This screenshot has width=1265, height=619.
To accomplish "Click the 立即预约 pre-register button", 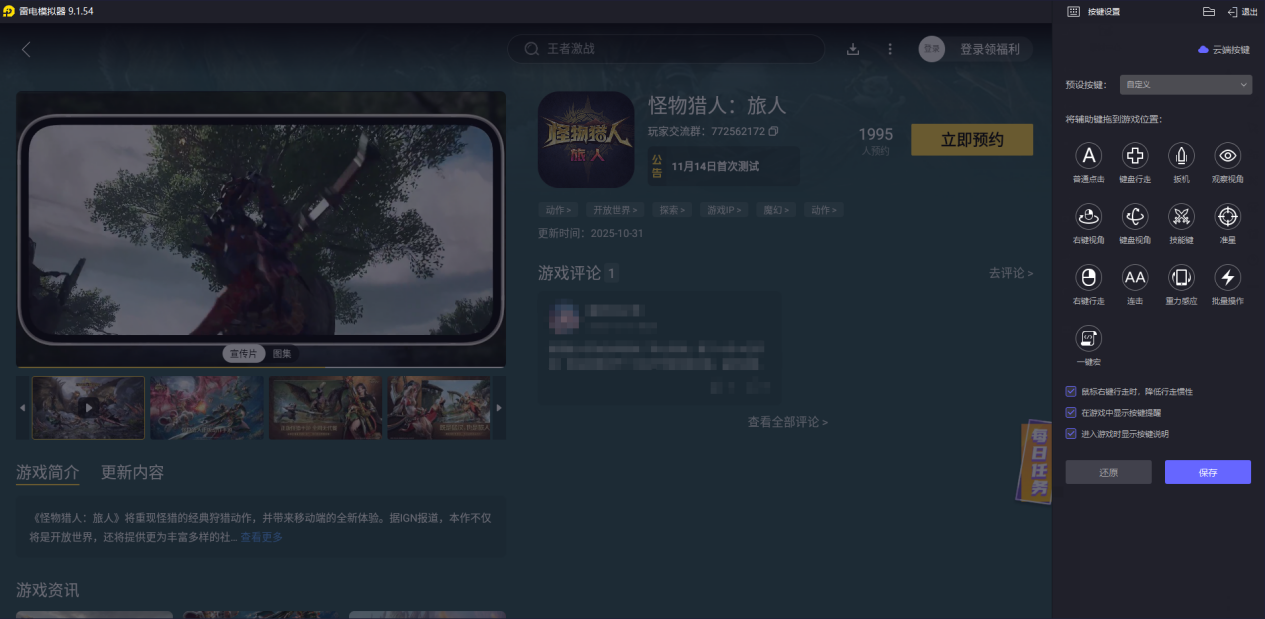I will coord(971,141).
